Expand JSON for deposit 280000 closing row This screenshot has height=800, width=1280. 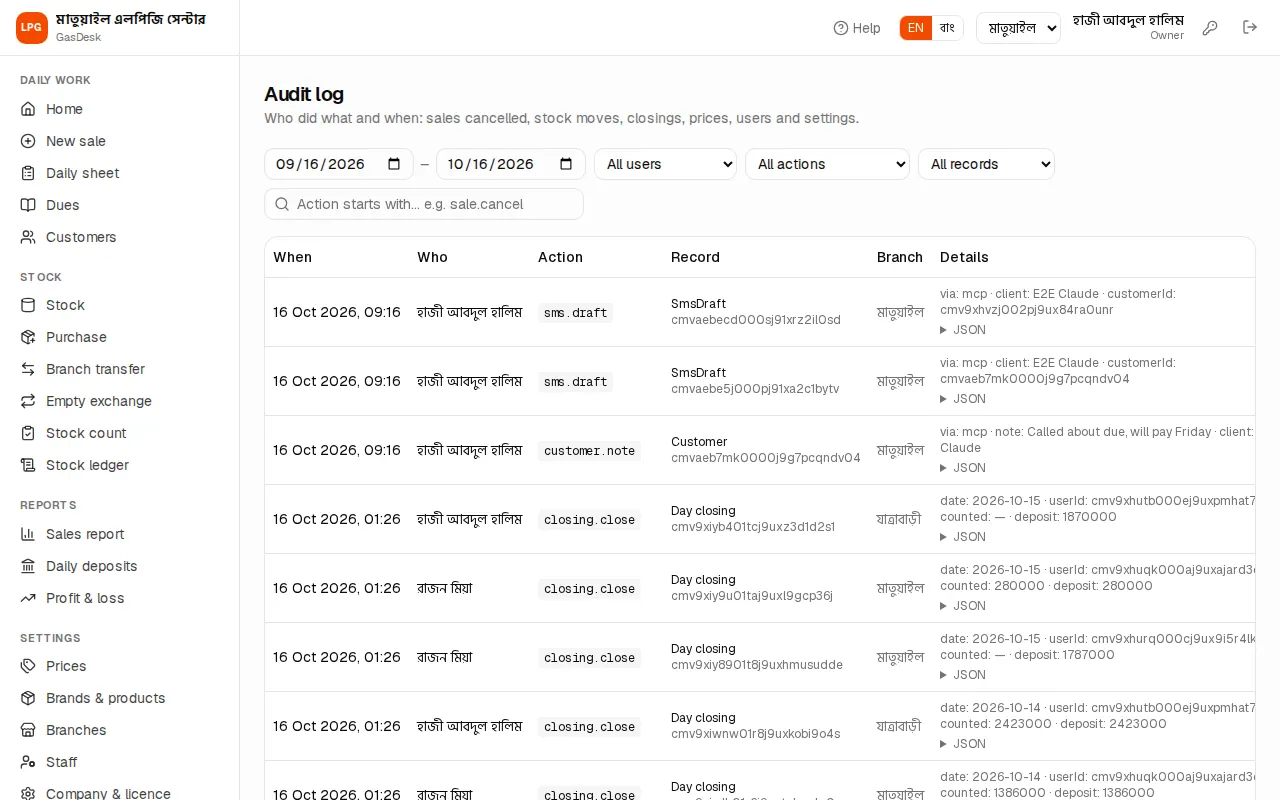(963, 606)
